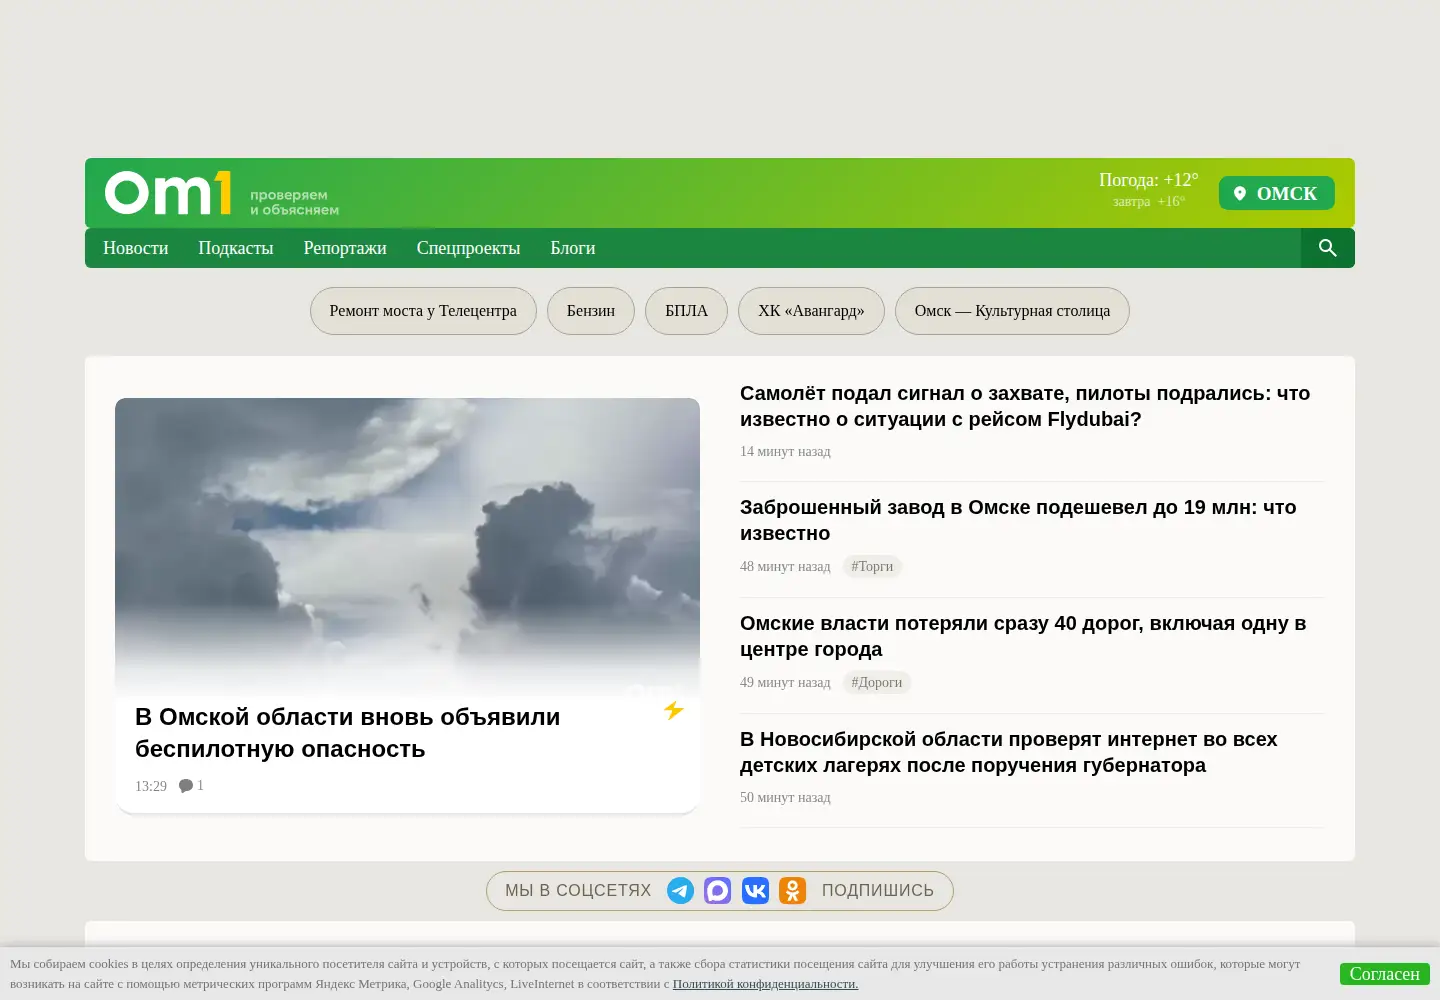Click the МЫ В СОЦСЕТЯХ label

coord(578,891)
